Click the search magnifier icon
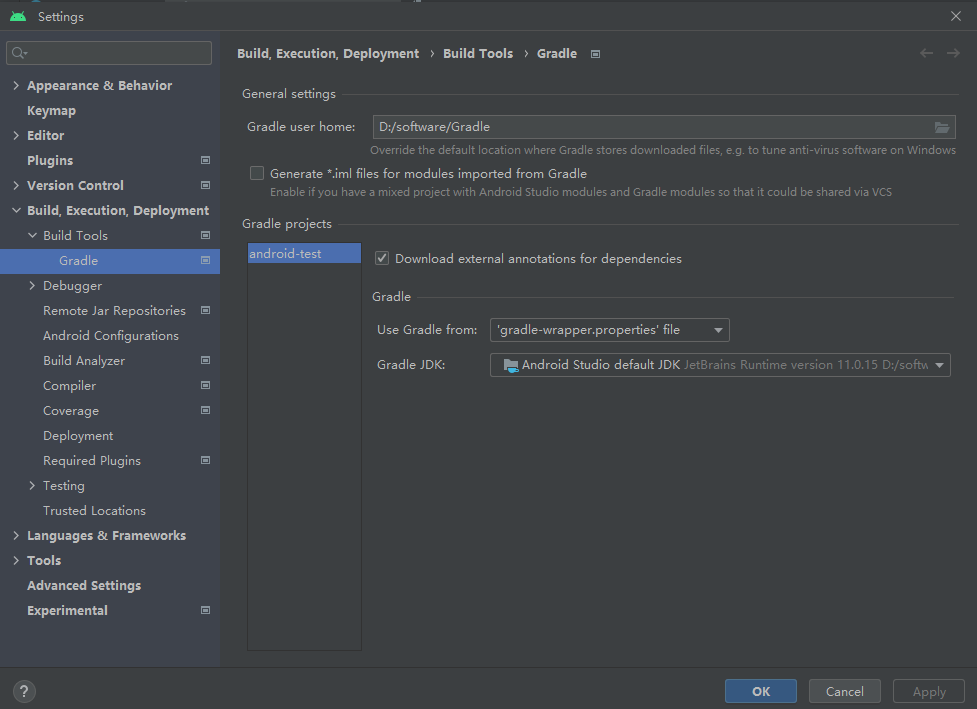The height and width of the screenshot is (709, 977). pos(19,53)
